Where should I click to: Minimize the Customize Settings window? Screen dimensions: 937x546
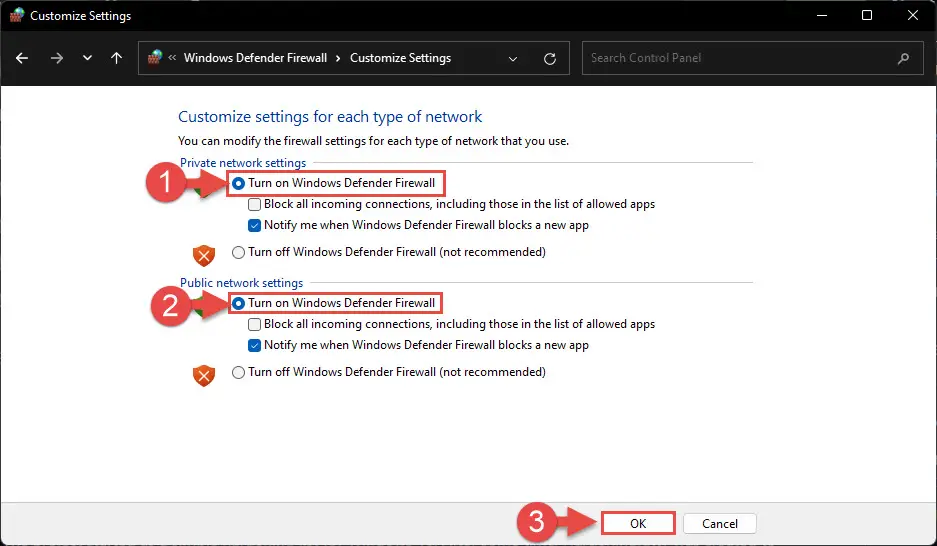pos(822,15)
